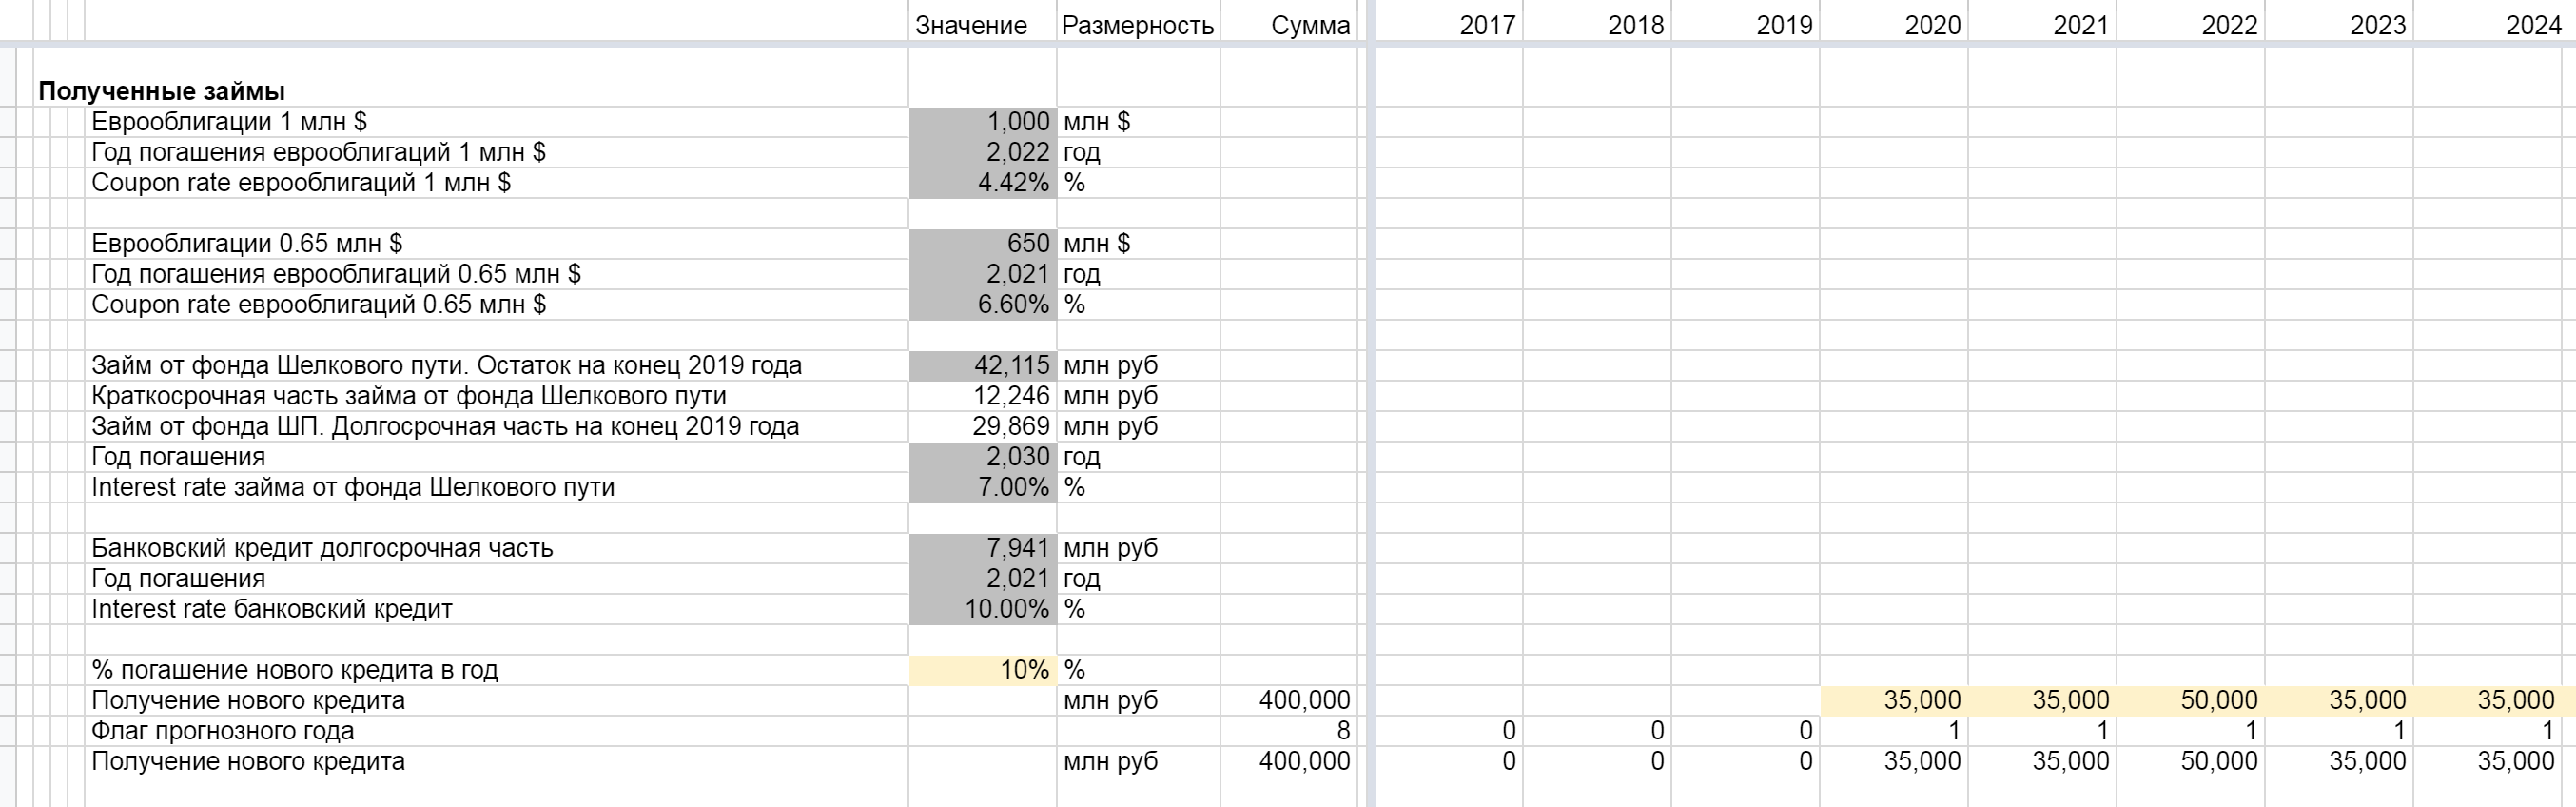Click the 2024 year column header
Viewport: 2576px width, 807px height.
point(2533,25)
